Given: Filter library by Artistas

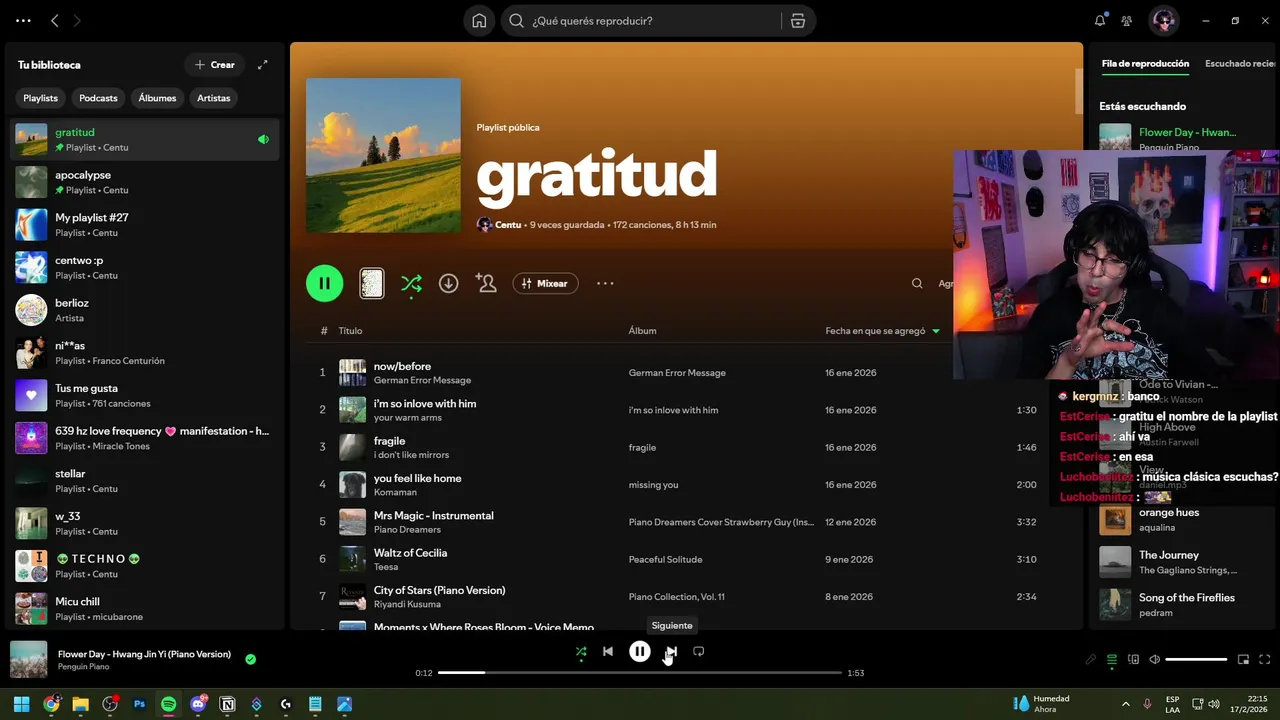Looking at the screenshot, I should tap(214, 98).
